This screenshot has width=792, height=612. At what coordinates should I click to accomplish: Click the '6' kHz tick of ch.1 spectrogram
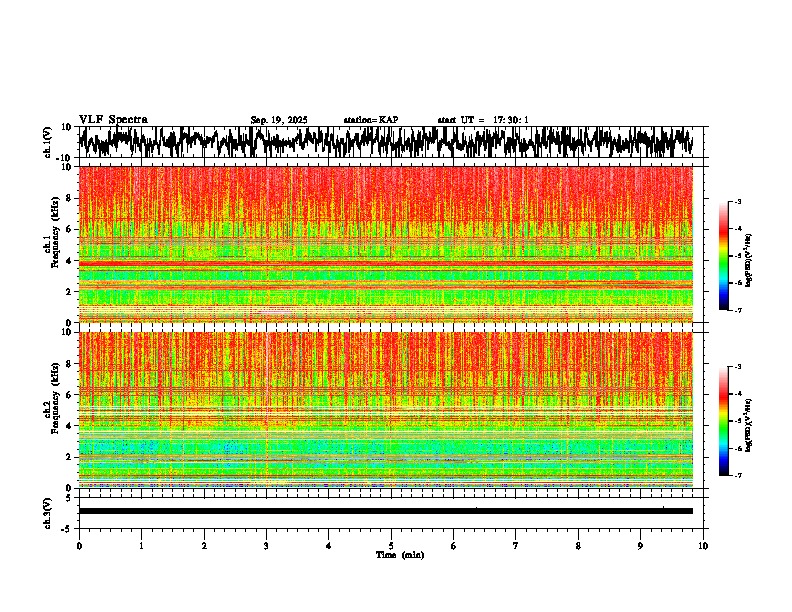(x=70, y=229)
